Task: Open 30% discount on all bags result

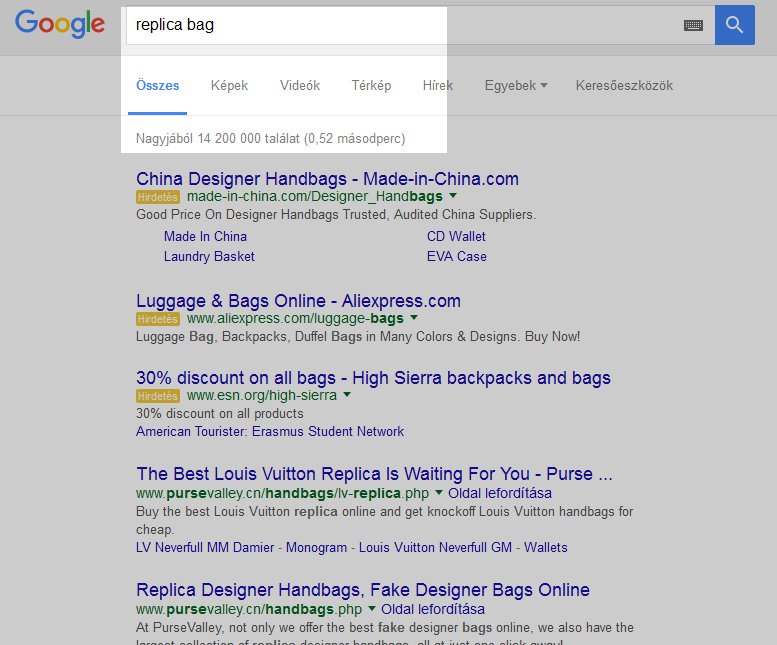Action: point(373,378)
